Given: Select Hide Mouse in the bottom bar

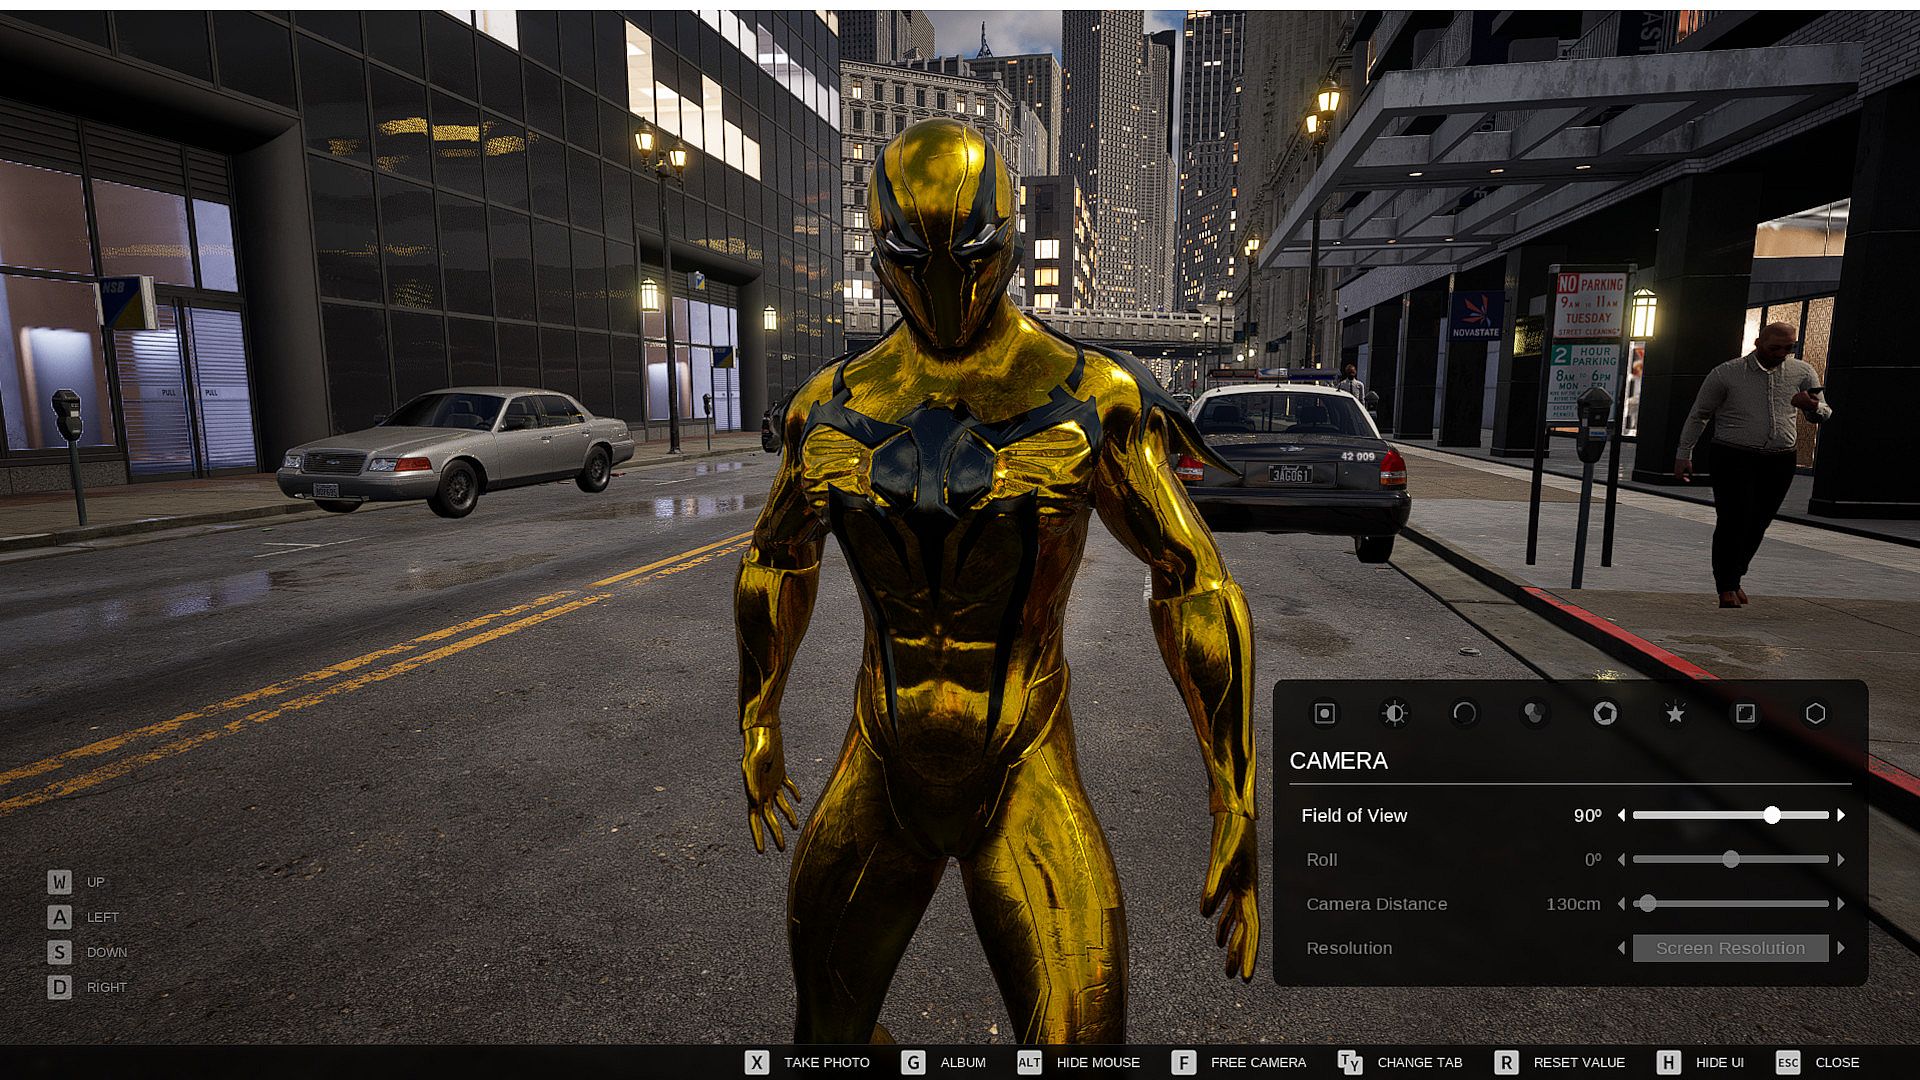Looking at the screenshot, I should (1078, 1062).
